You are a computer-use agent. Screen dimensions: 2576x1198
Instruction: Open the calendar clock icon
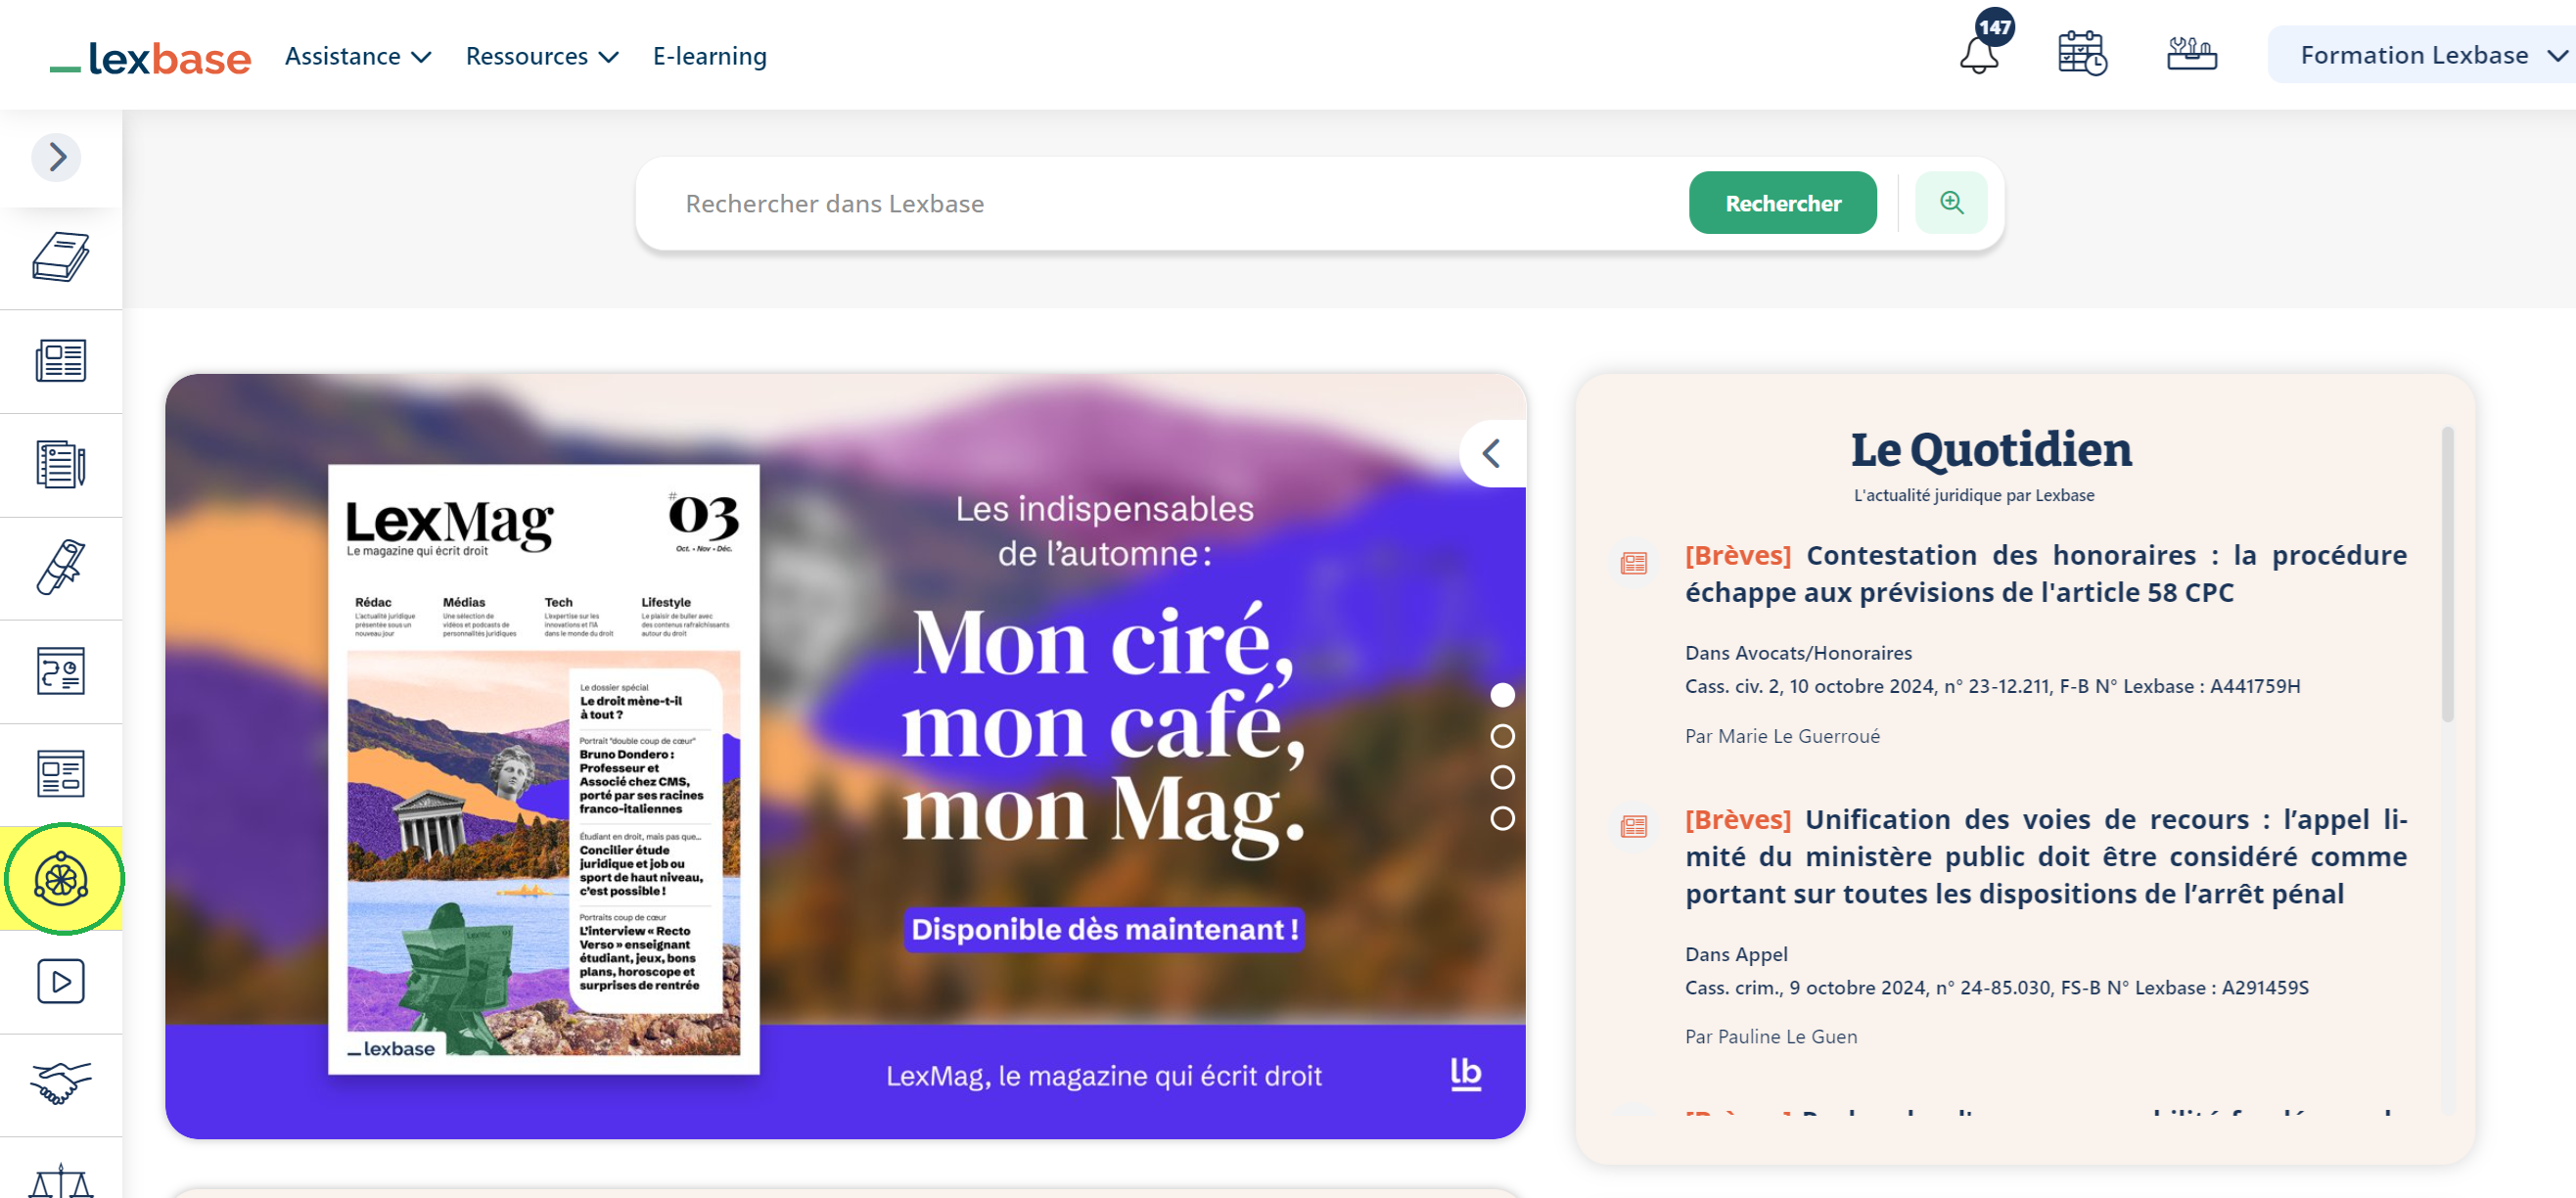coord(2082,54)
